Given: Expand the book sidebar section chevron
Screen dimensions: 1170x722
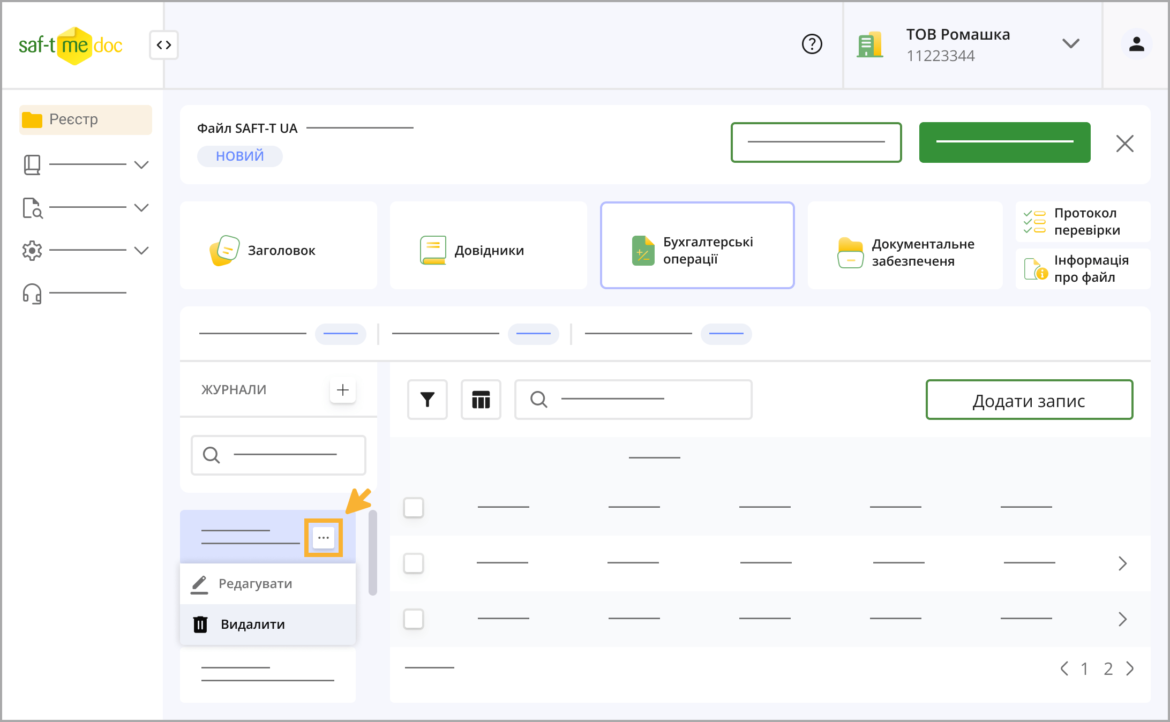Looking at the screenshot, I should point(141,165).
